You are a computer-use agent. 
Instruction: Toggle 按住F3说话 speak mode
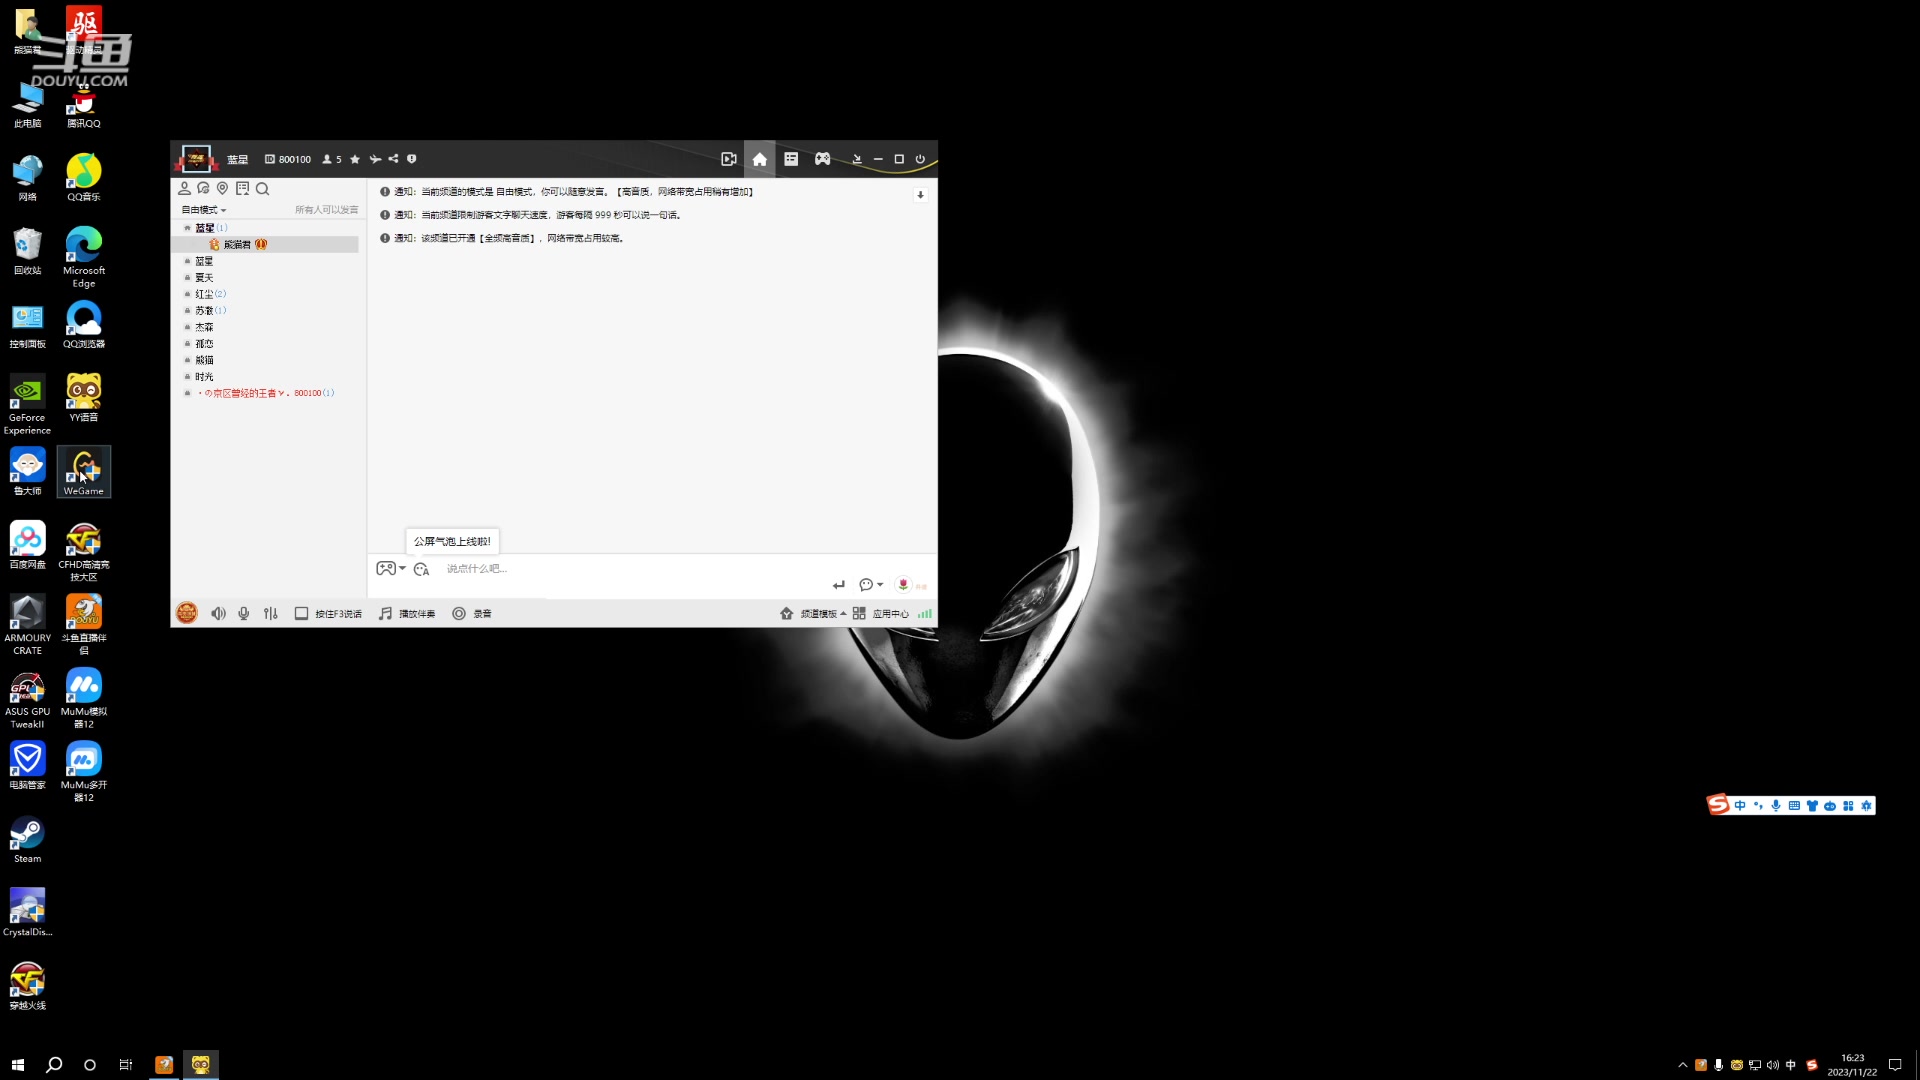[328, 613]
